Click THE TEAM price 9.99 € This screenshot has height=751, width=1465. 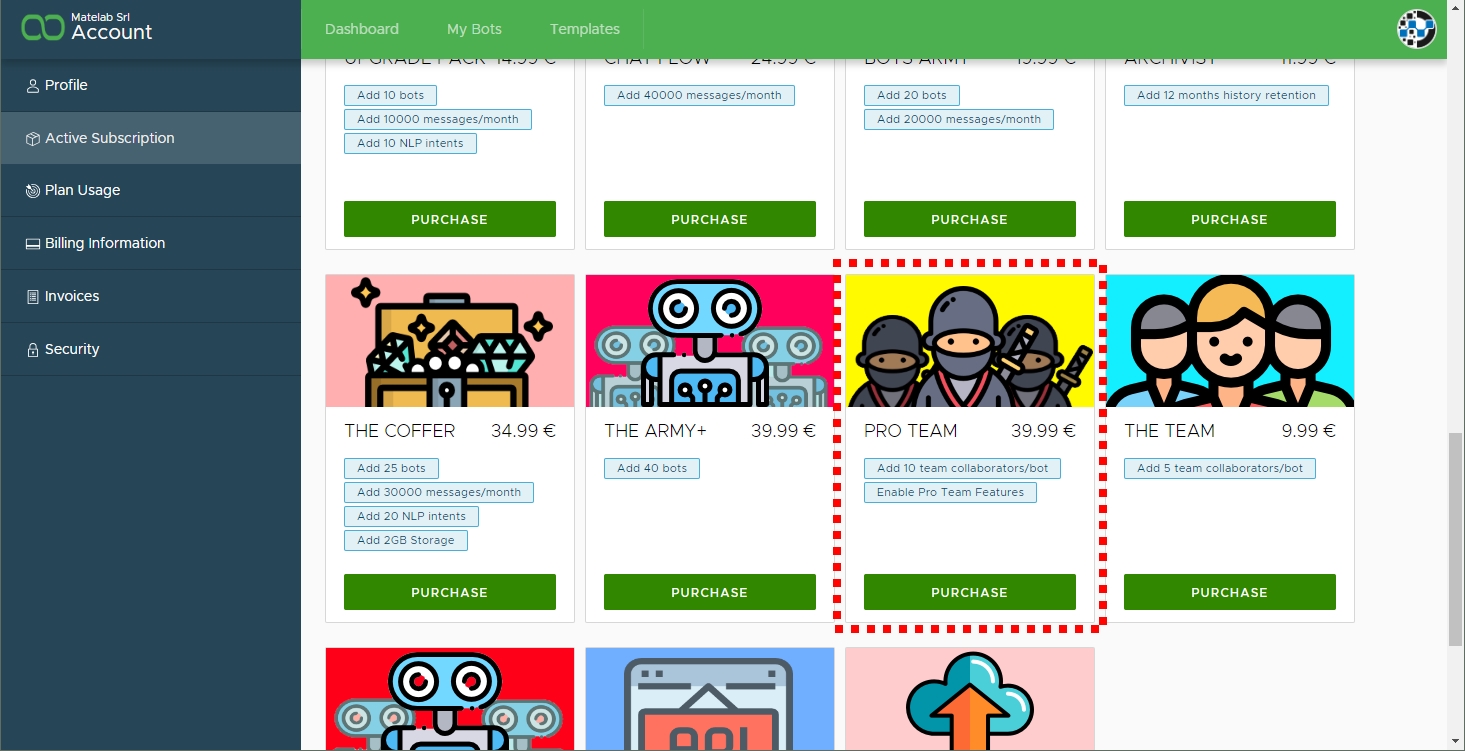[x=1308, y=431]
